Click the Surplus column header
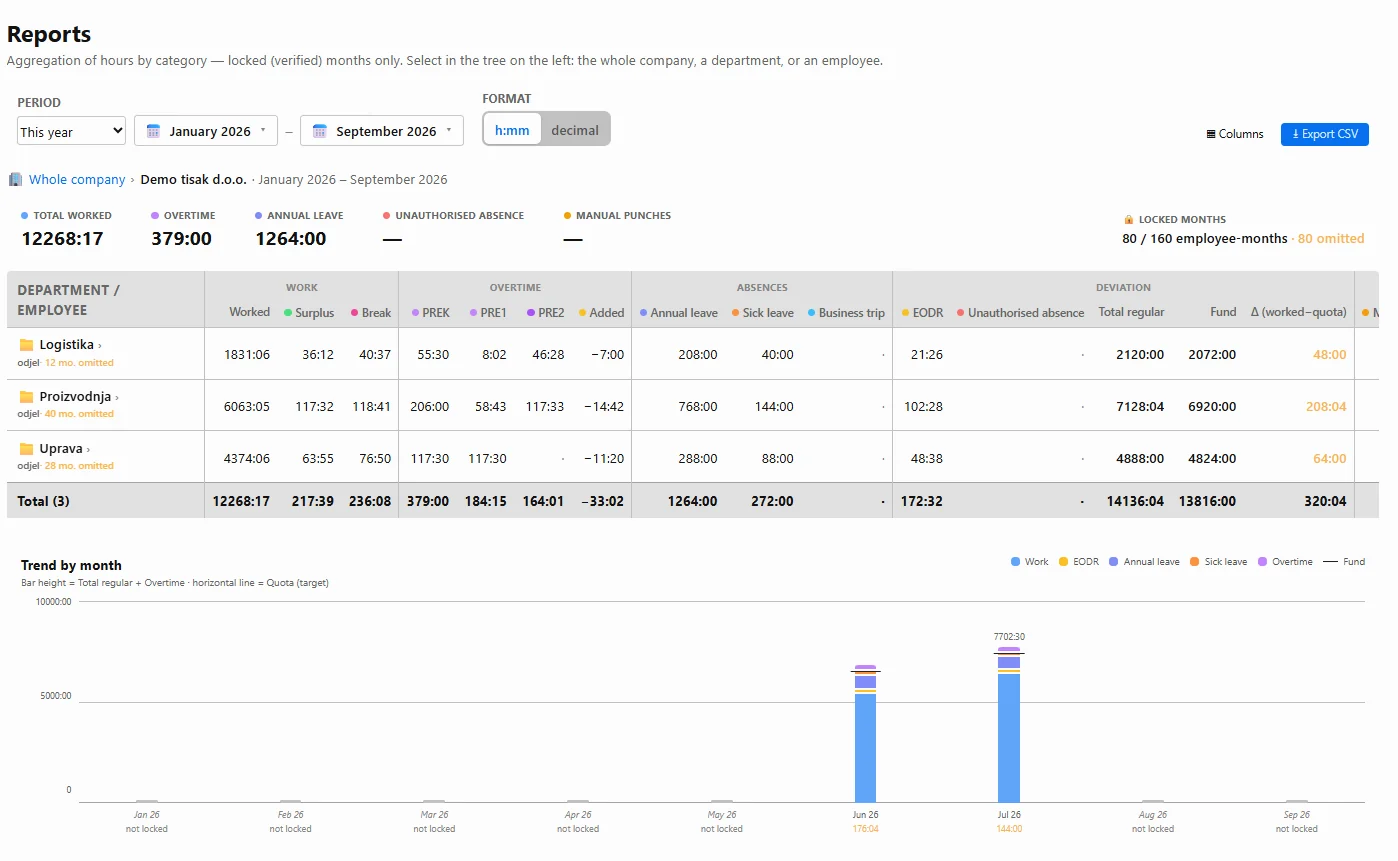The height and width of the screenshot is (861, 1398). click(x=309, y=313)
